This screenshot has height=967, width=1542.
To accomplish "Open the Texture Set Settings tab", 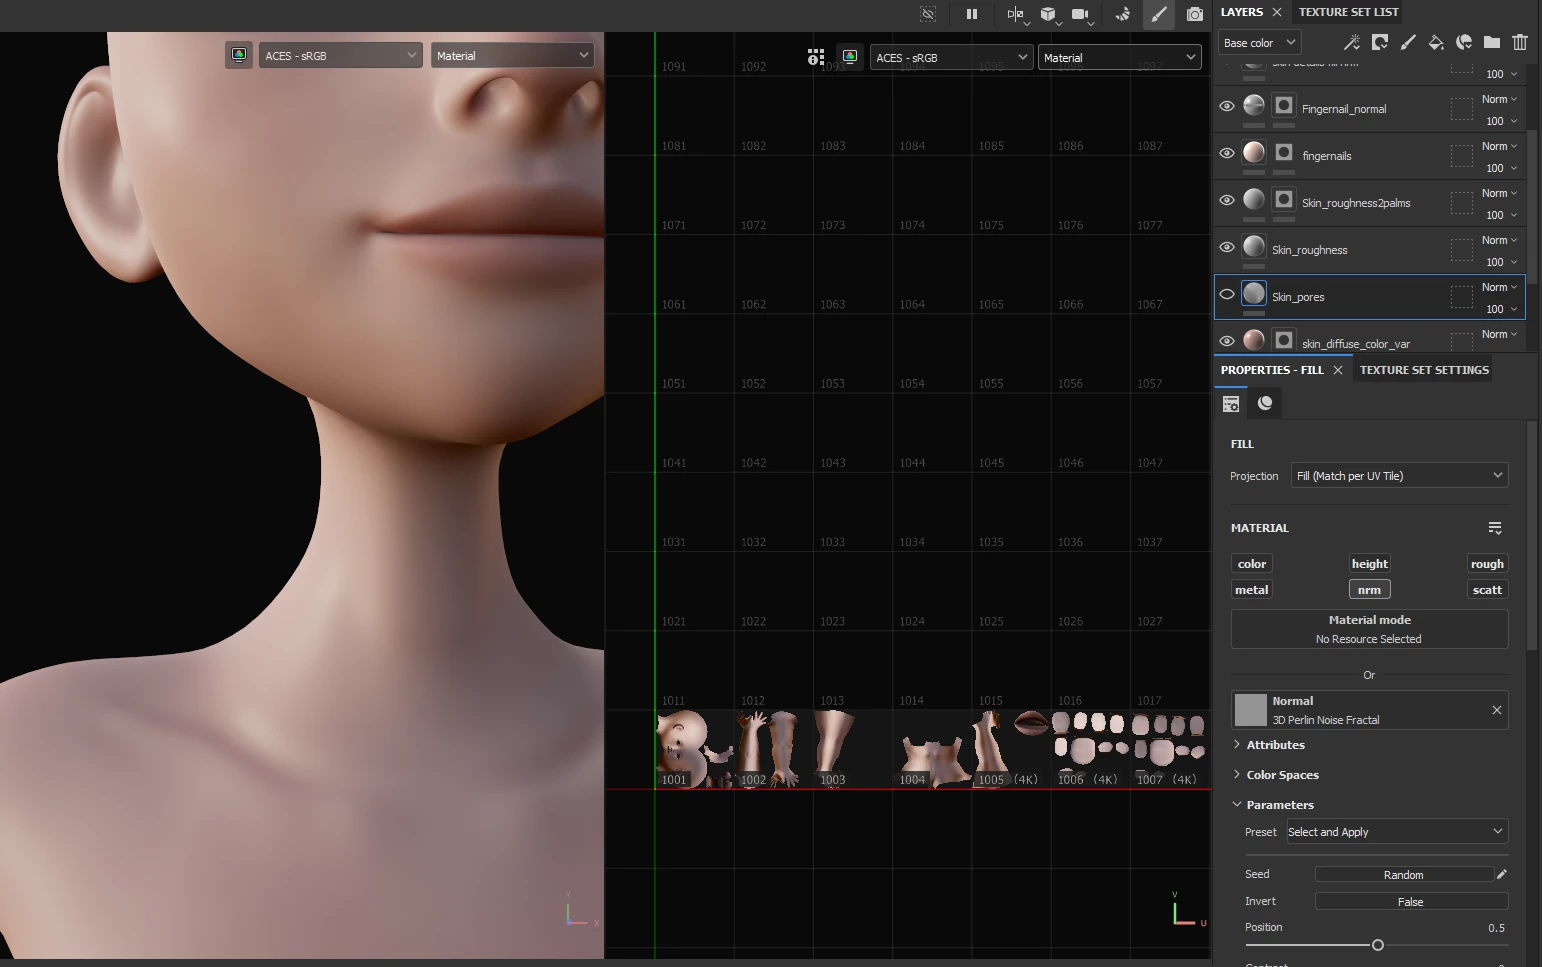I will point(1424,370).
